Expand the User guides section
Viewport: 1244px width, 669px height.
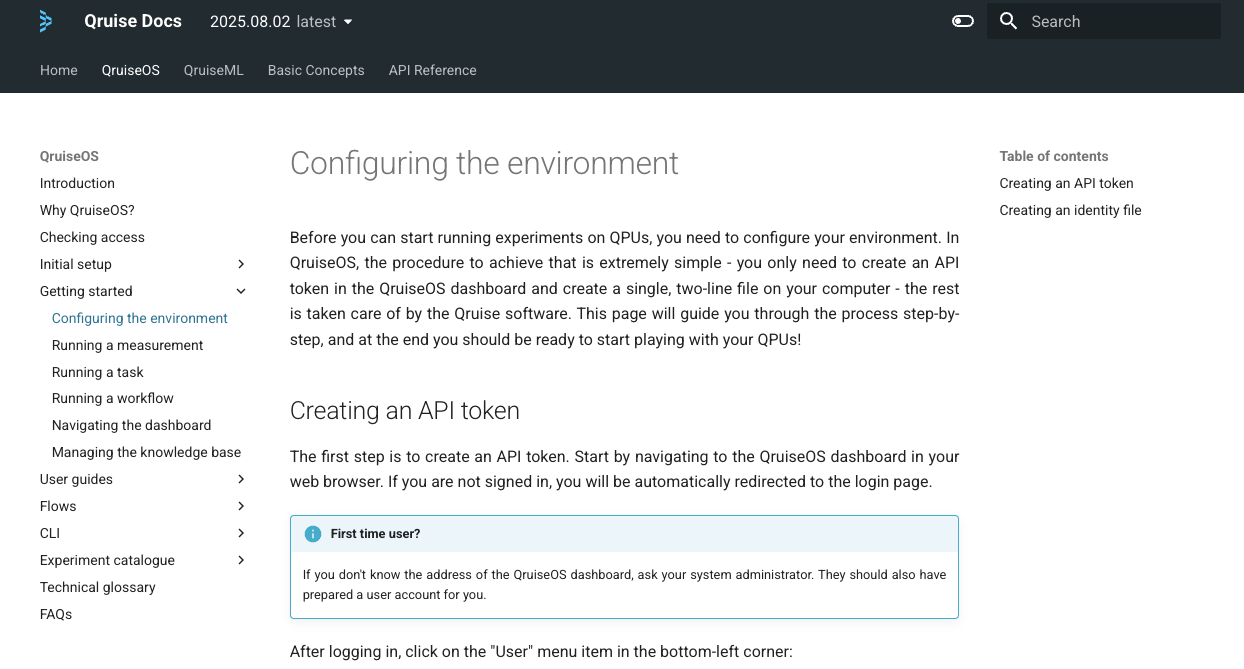(x=241, y=479)
